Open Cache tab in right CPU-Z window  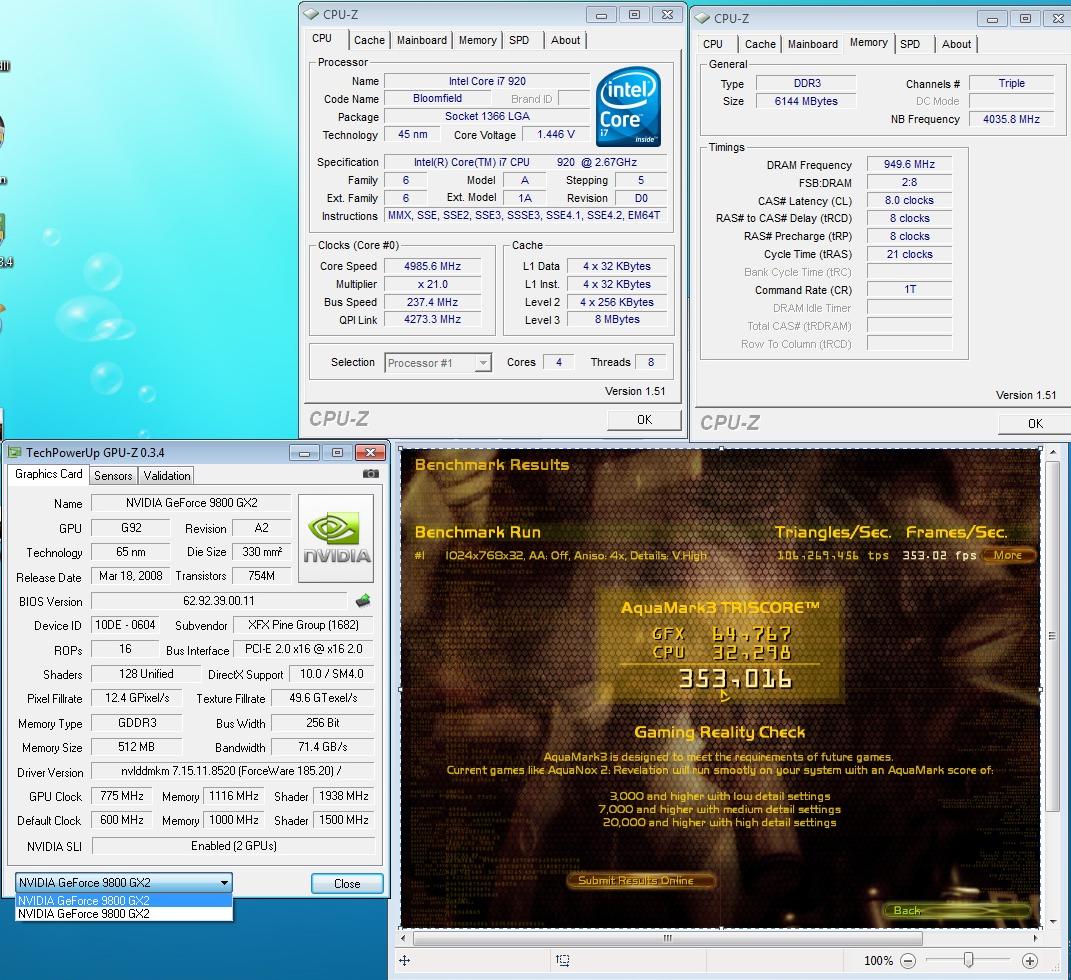click(760, 44)
